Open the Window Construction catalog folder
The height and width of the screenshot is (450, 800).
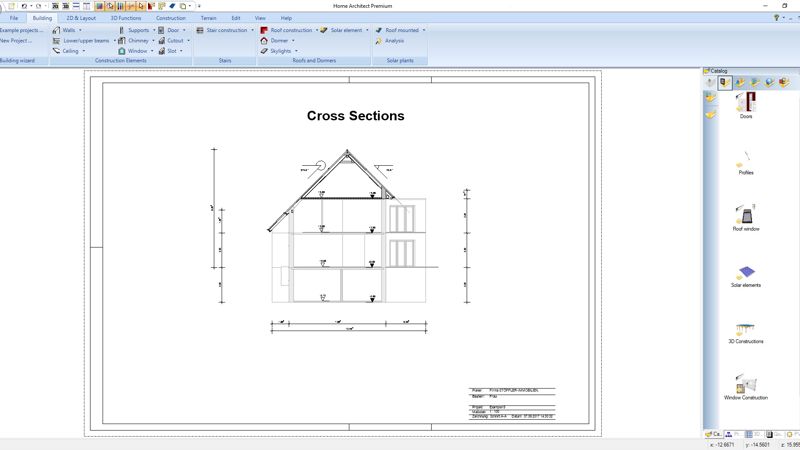click(746, 387)
